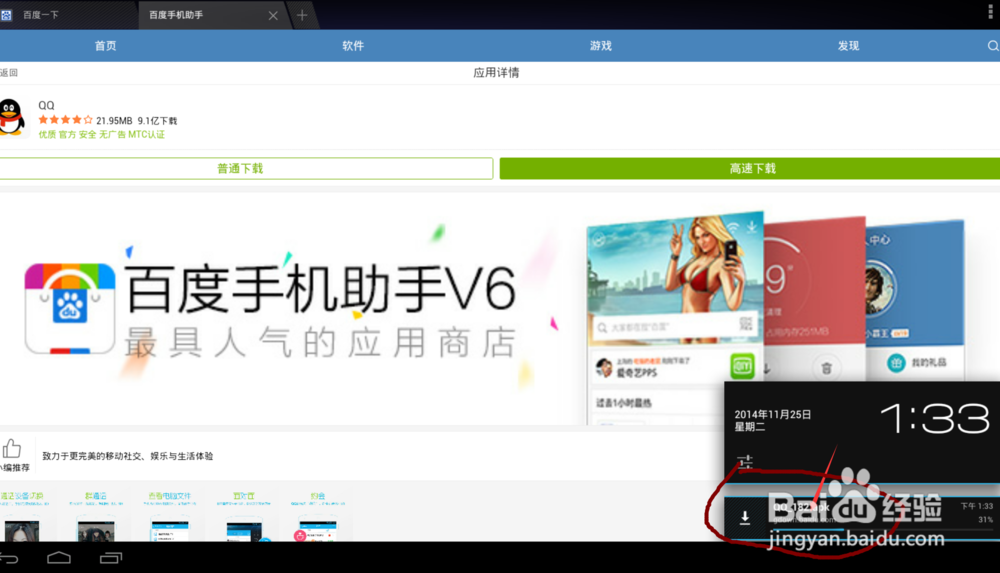Click the star rating for QQ

(x=65, y=120)
